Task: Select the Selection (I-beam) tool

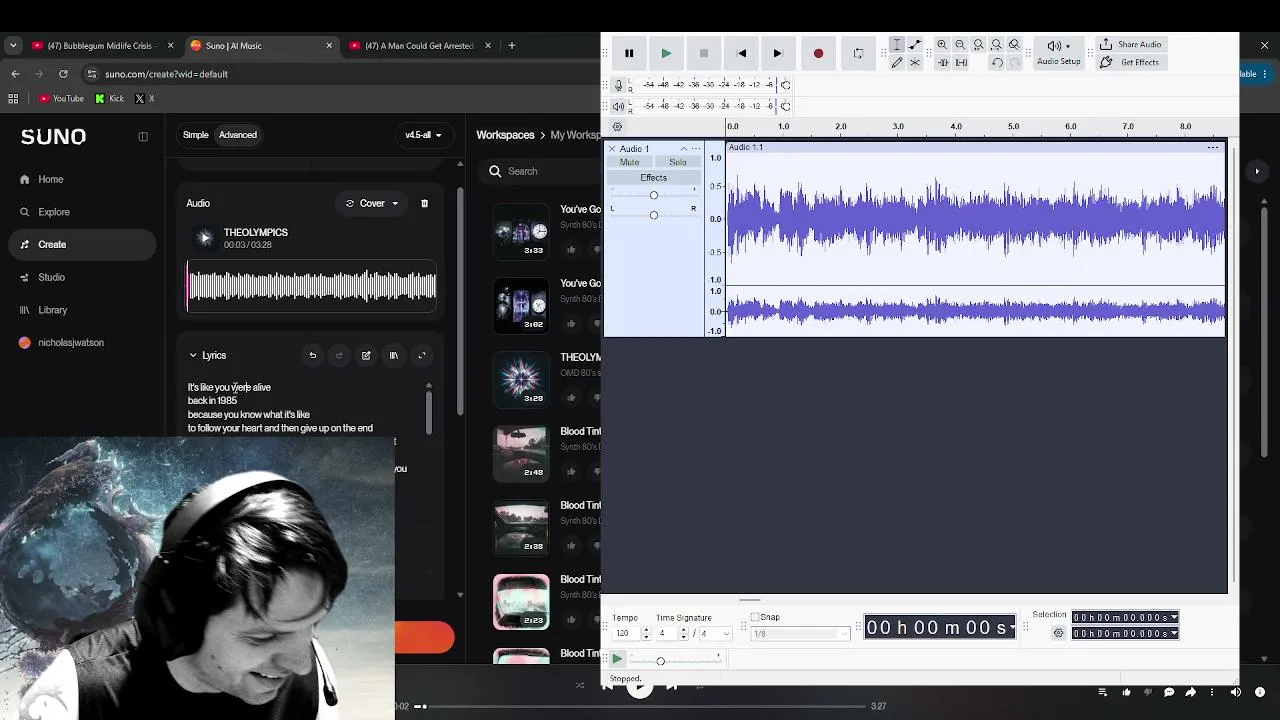Action: [897, 45]
